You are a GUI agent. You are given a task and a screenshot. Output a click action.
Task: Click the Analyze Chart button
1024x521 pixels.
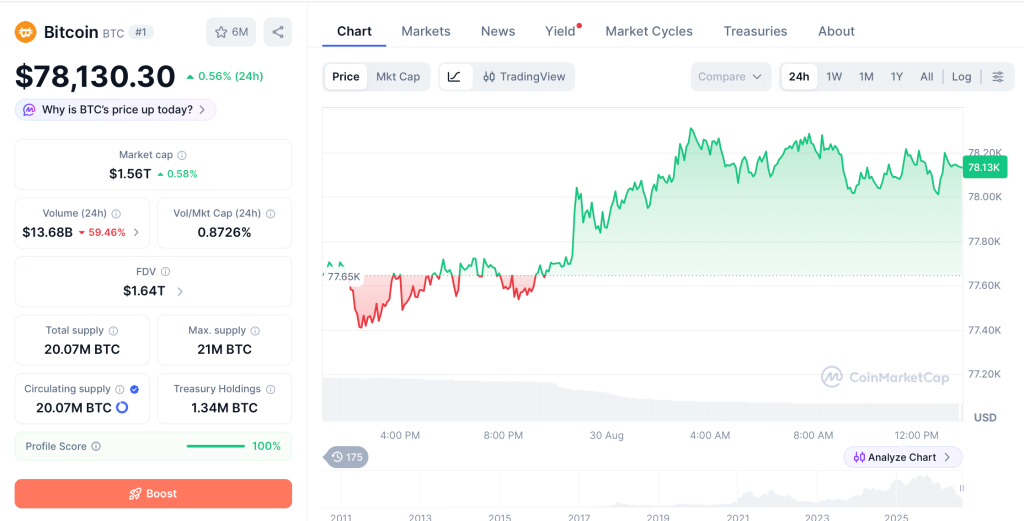[x=903, y=457]
